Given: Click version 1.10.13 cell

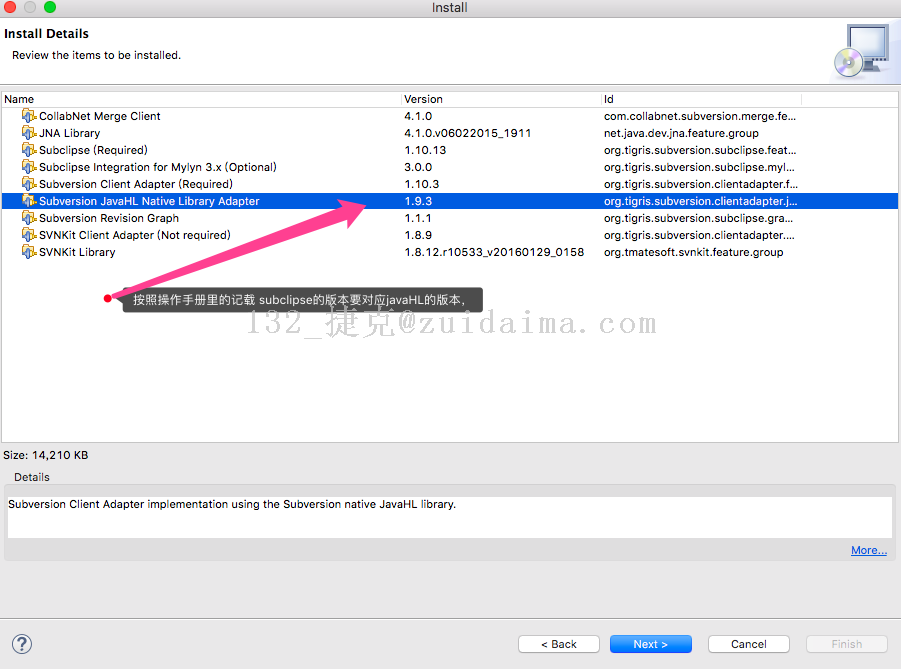Looking at the screenshot, I should 425,150.
